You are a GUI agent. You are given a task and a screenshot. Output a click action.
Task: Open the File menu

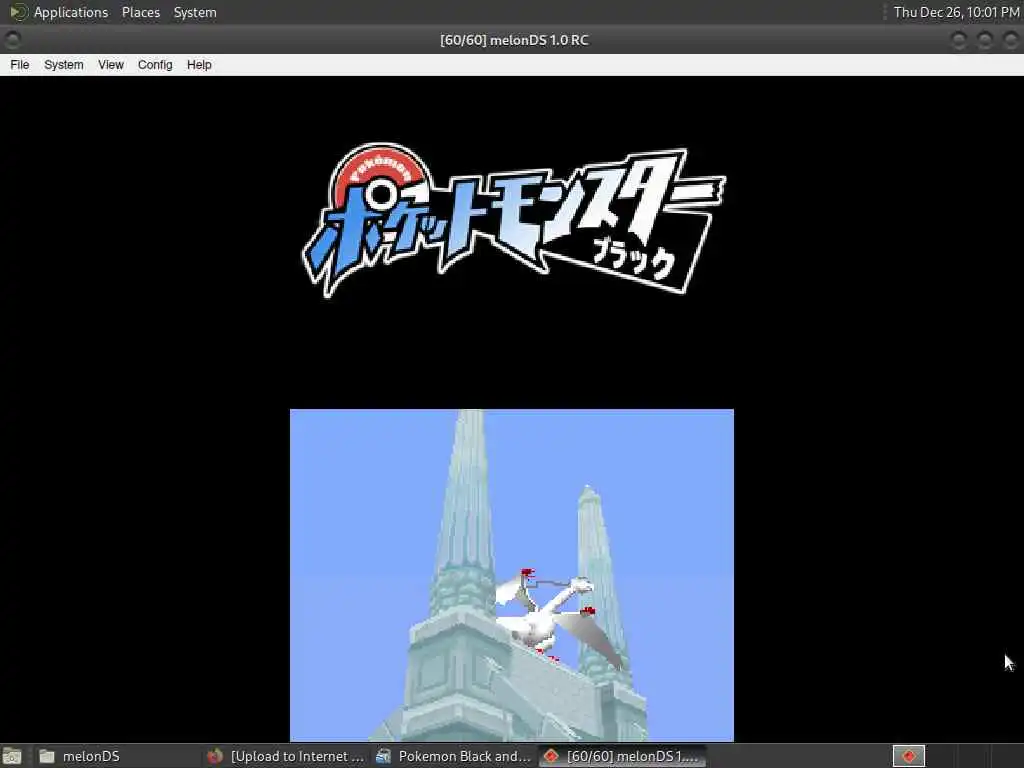[20, 65]
